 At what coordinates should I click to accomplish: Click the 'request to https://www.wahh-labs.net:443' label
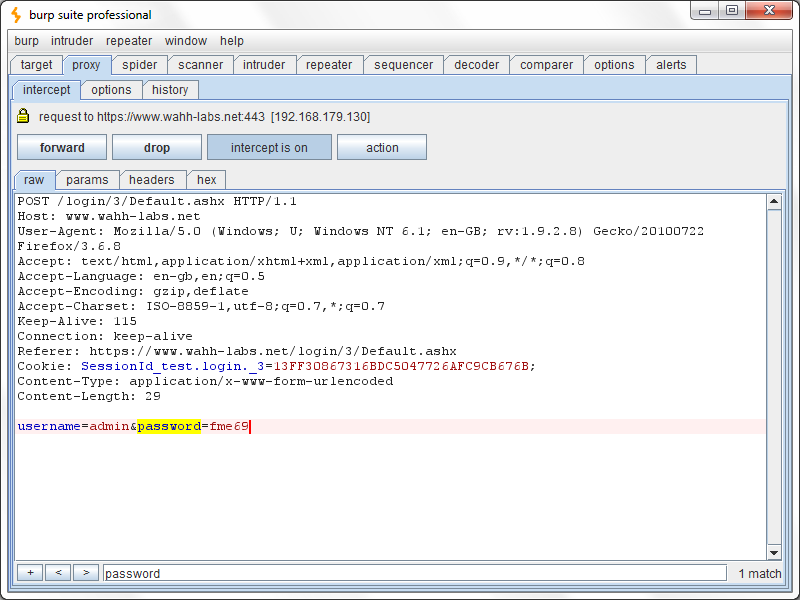152,117
